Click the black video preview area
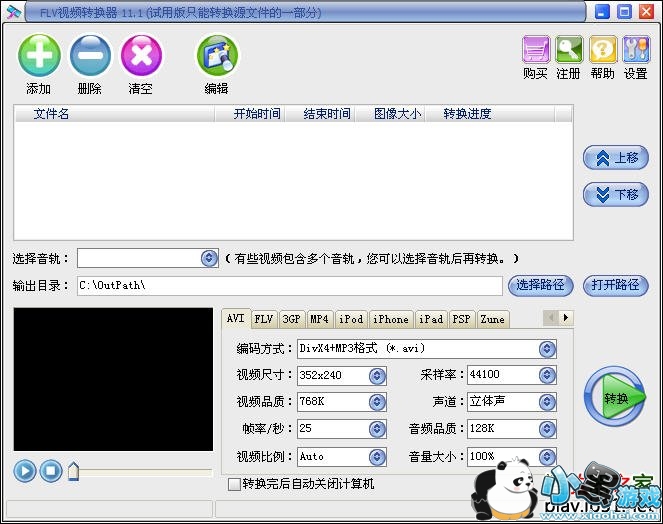Viewport: 663px width, 524px height. tap(113, 379)
